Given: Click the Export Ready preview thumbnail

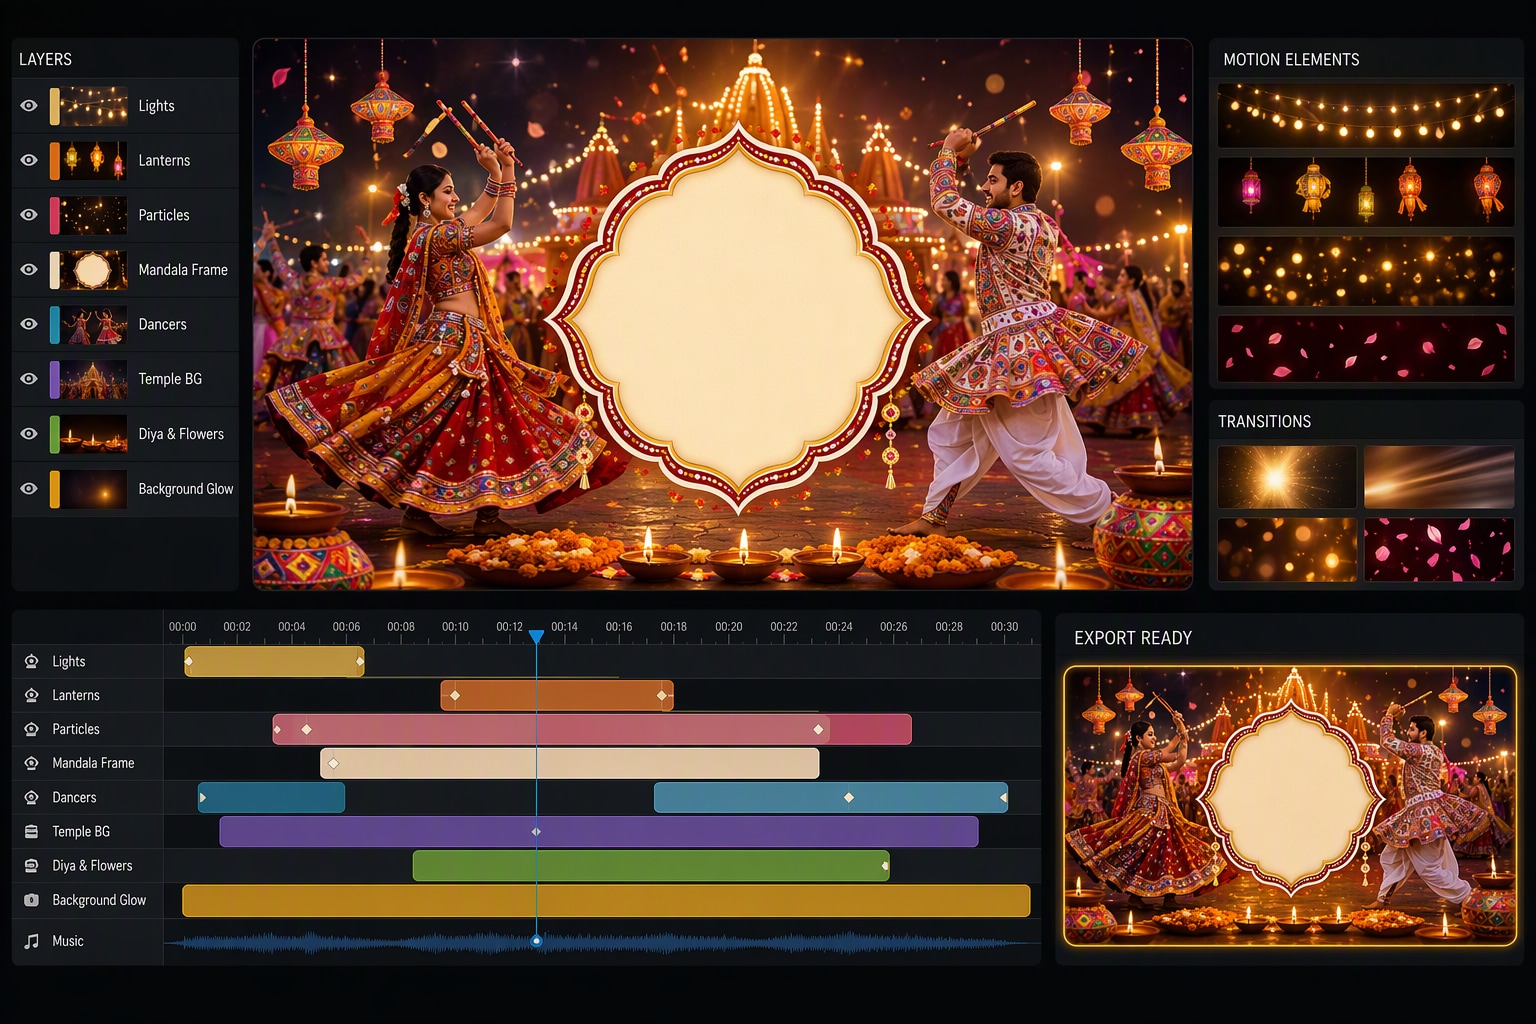Looking at the screenshot, I should point(1290,806).
